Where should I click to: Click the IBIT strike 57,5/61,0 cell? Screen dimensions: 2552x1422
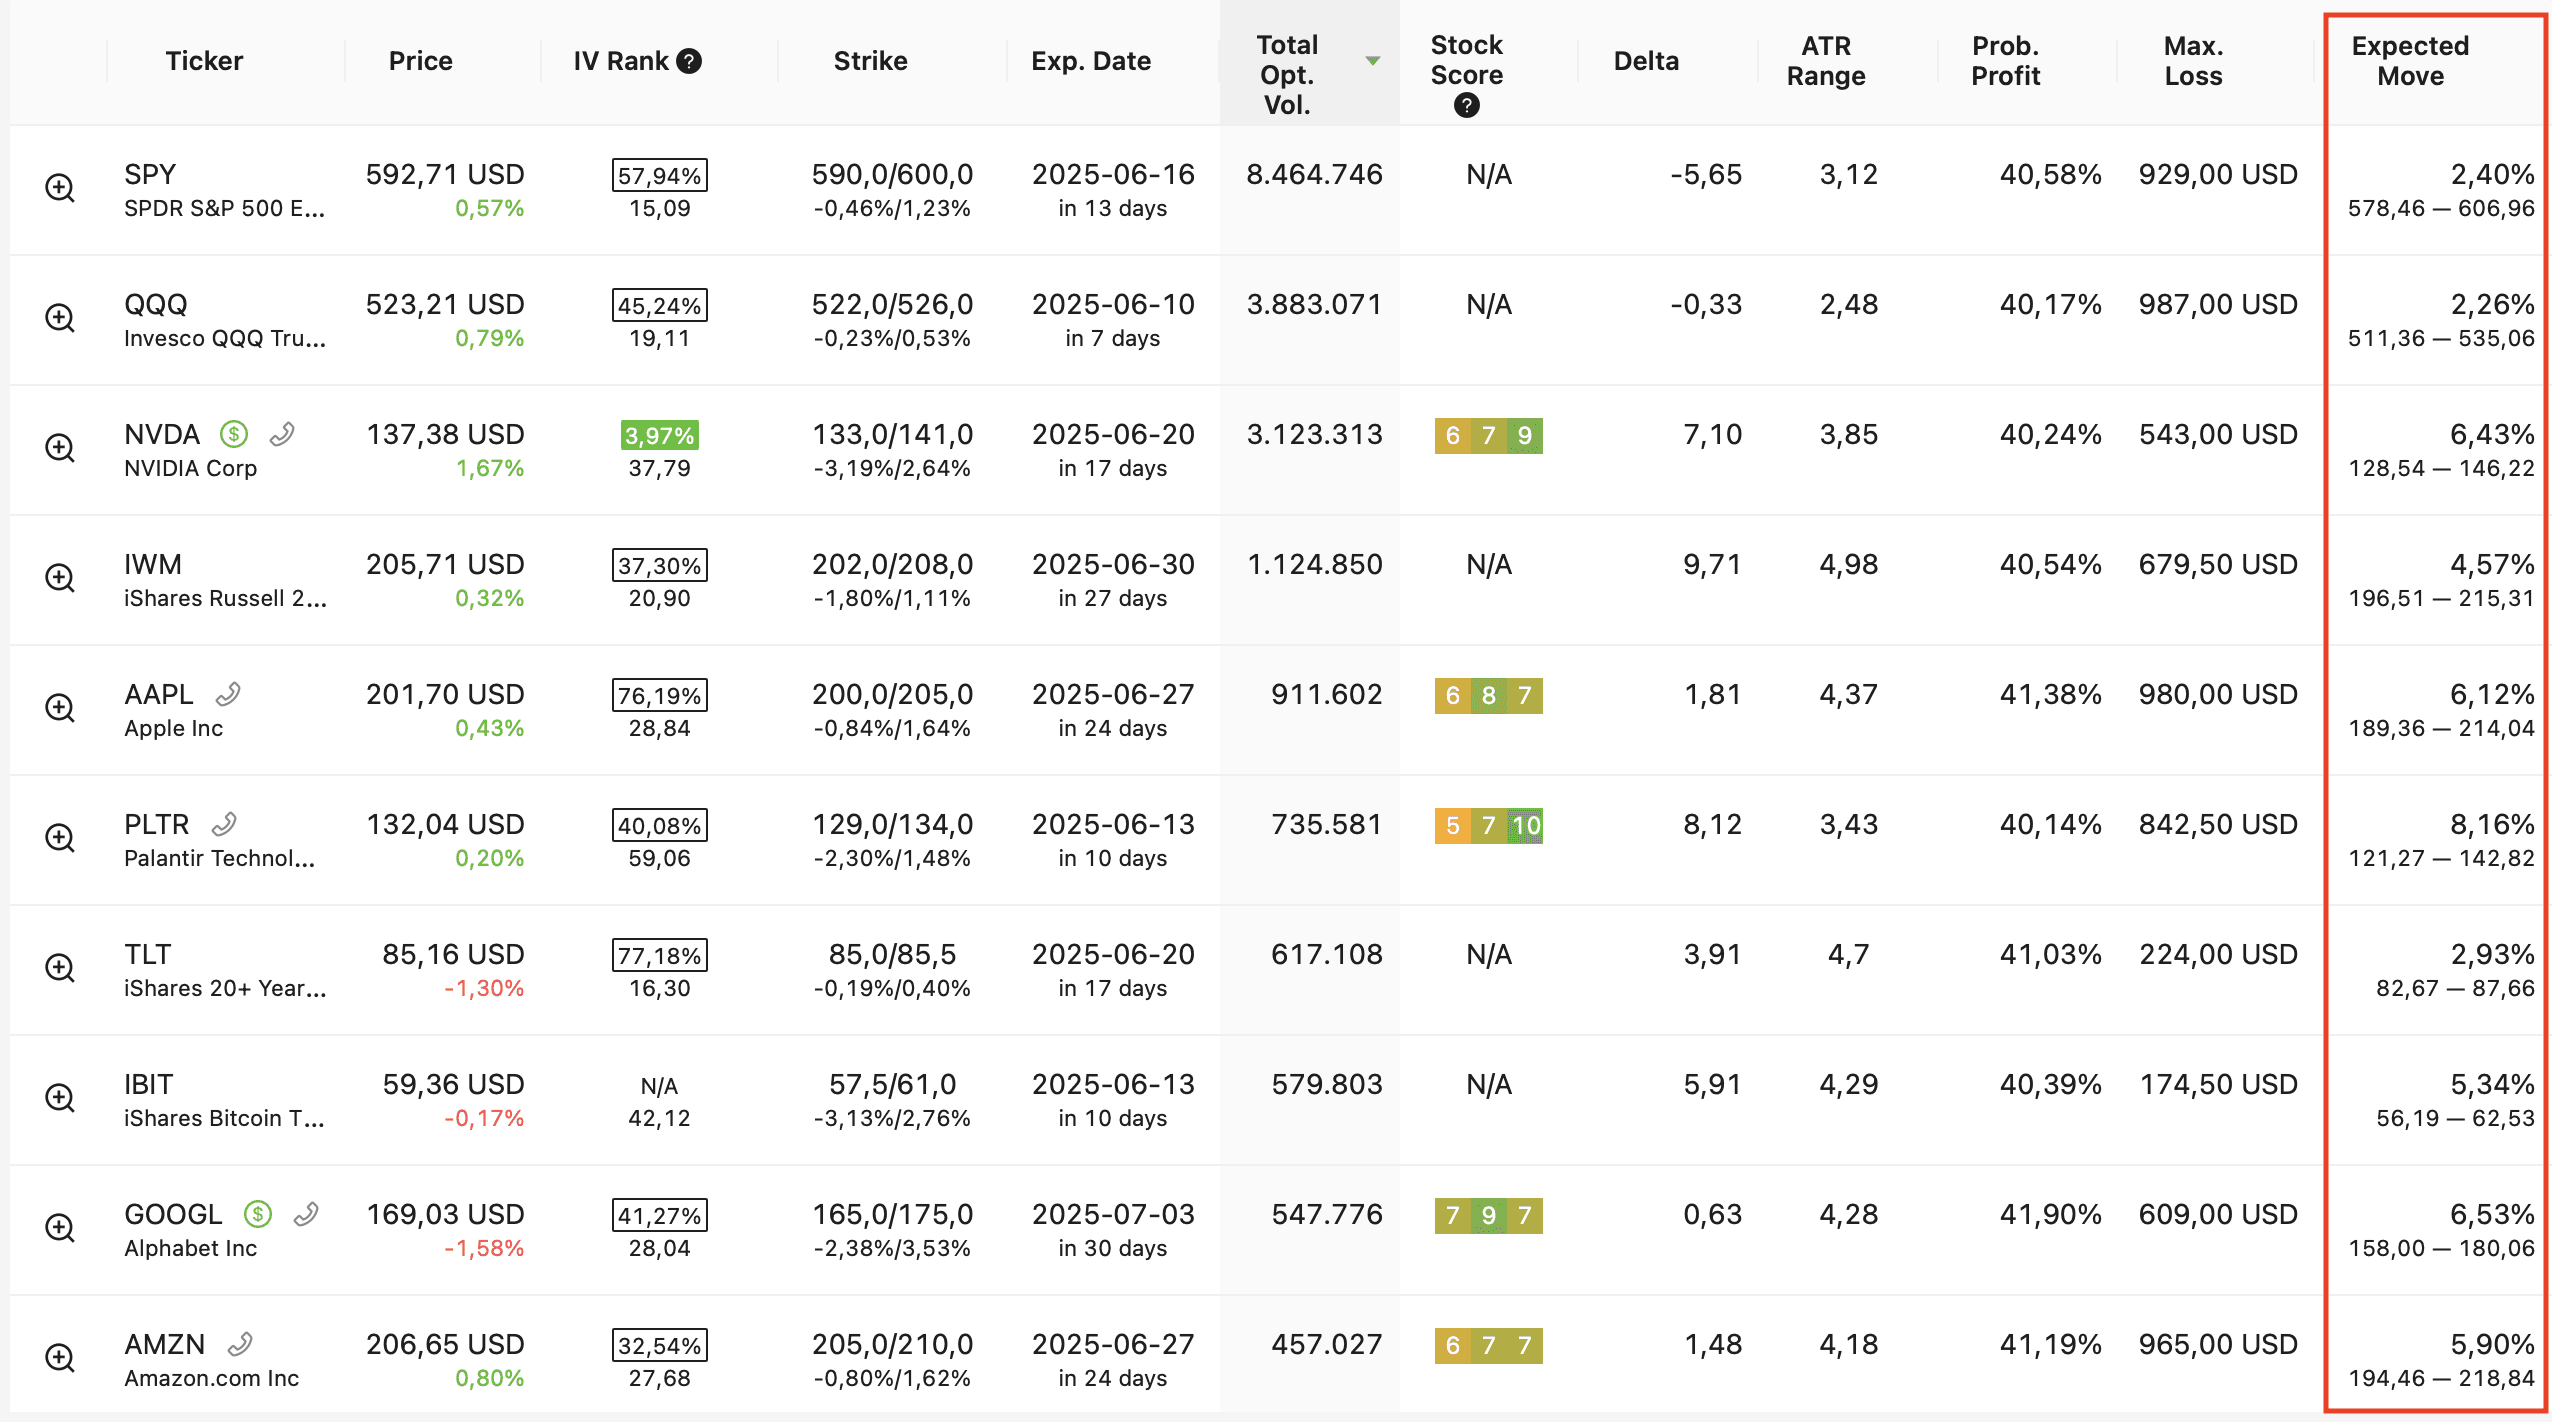[x=892, y=1084]
